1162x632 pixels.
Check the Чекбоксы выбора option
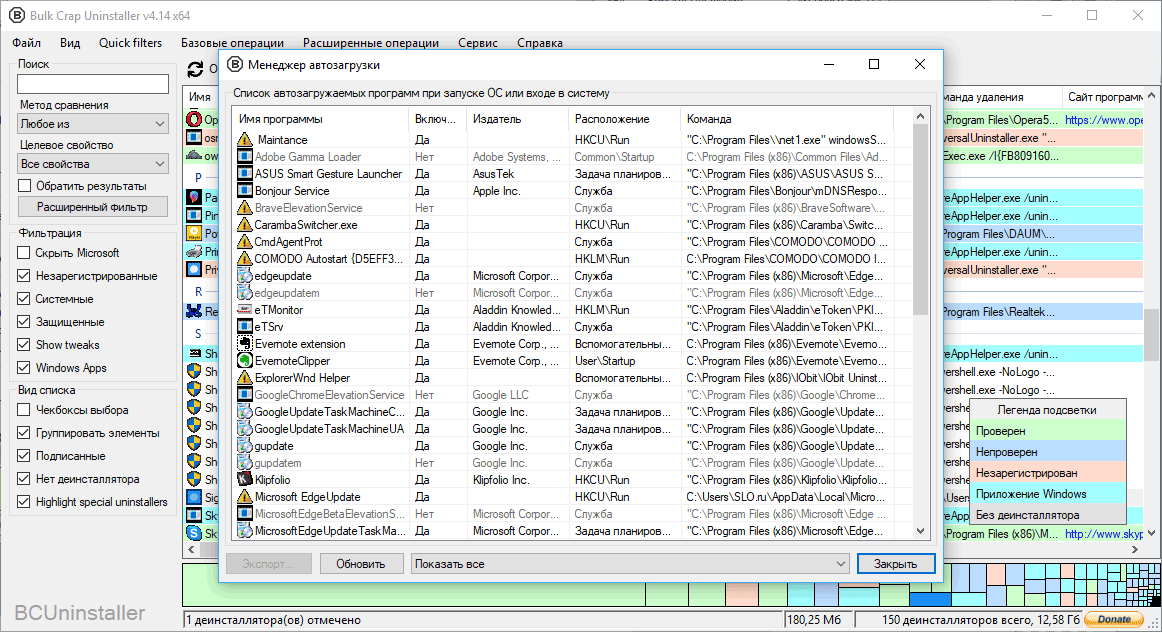tap(25, 410)
